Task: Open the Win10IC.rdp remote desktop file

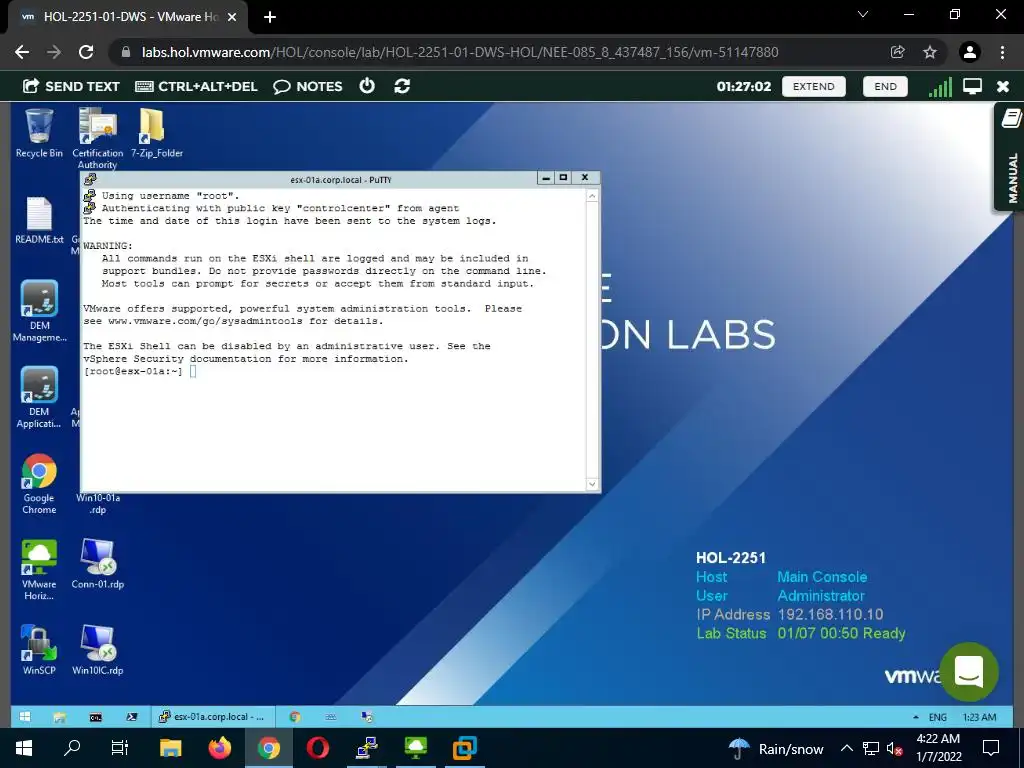Action: pos(97,650)
